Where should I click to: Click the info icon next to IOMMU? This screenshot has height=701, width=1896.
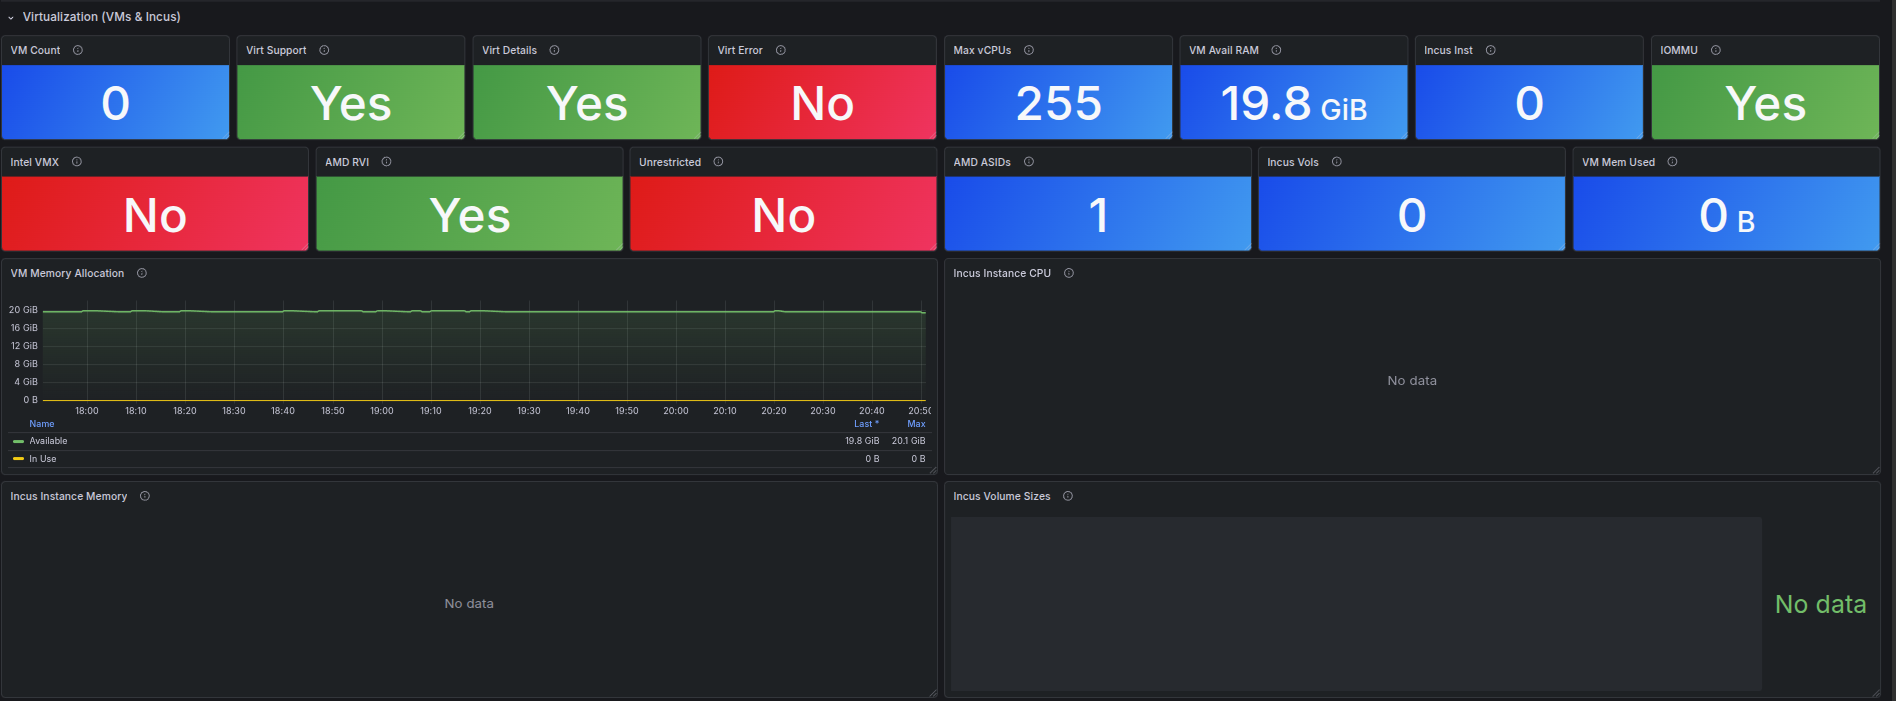coord(1716,50)
